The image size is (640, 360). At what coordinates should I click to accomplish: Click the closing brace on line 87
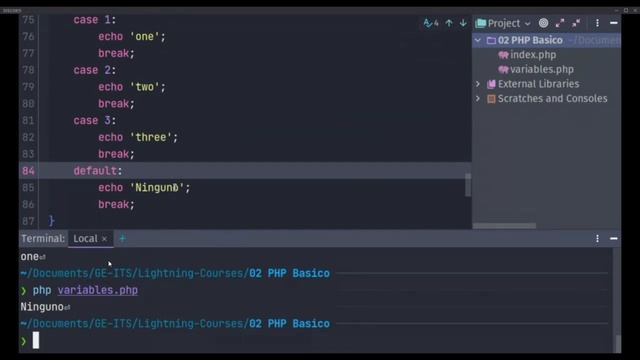[51, 221]
